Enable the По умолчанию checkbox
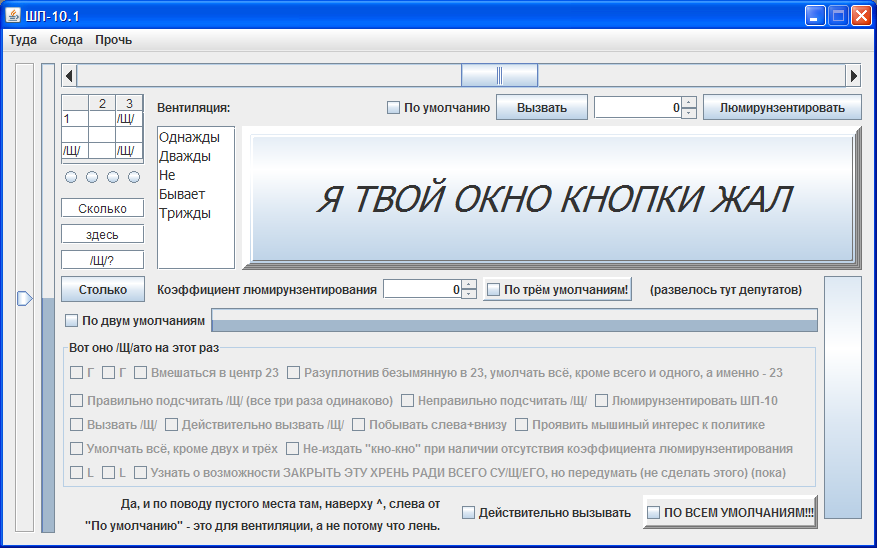877x548 pixels. (x=394, y=108)
